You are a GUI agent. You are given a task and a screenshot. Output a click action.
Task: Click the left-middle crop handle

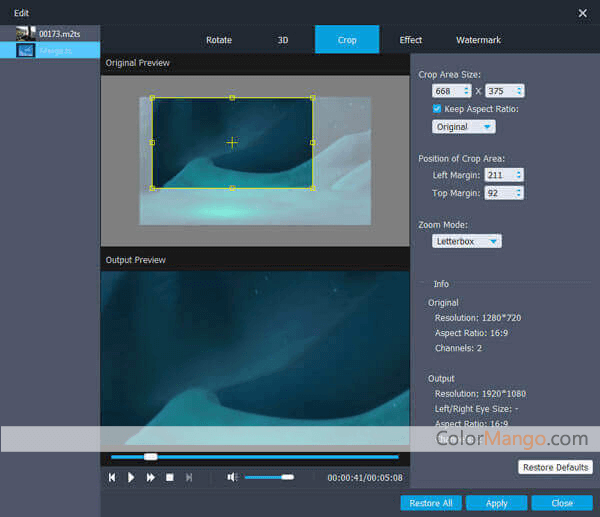152,143
